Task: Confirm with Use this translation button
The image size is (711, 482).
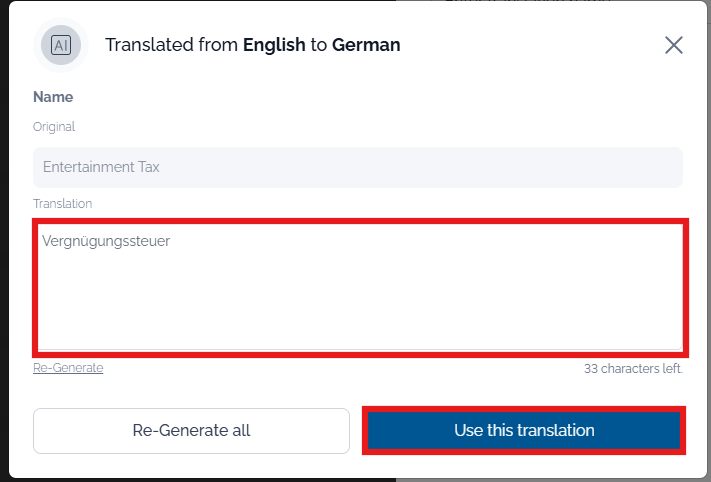Action: pos(524,431)
